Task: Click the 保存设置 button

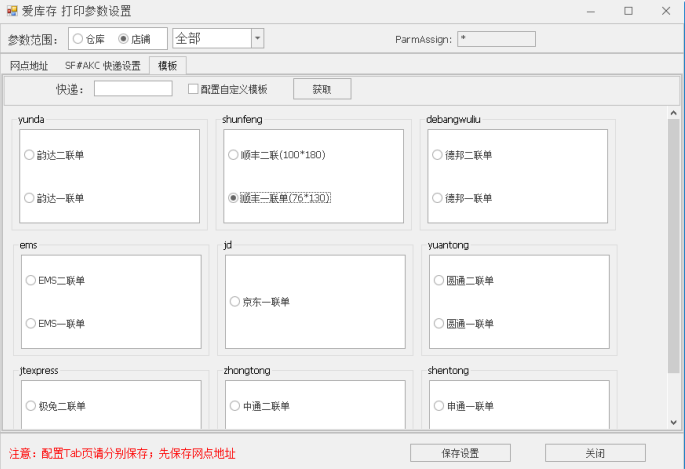Action: click(x=460, y=453)
